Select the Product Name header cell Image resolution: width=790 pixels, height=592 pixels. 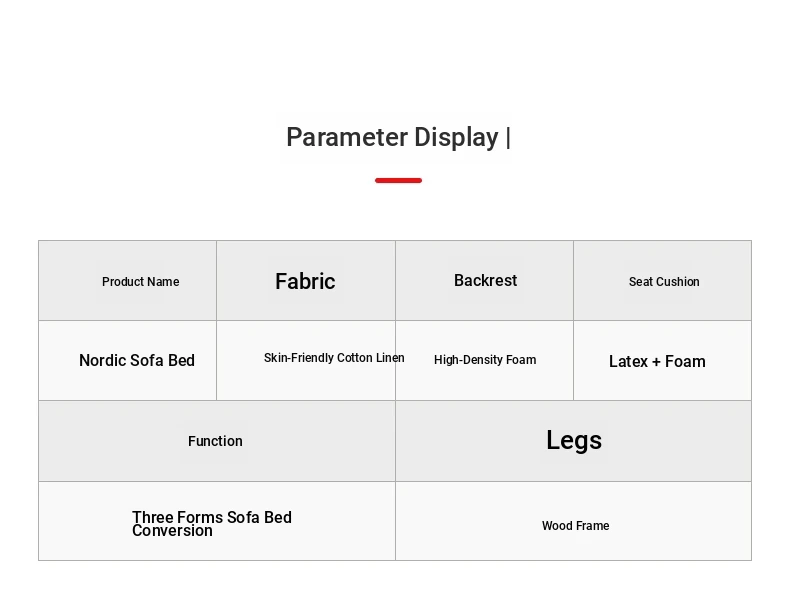(127, 281)
